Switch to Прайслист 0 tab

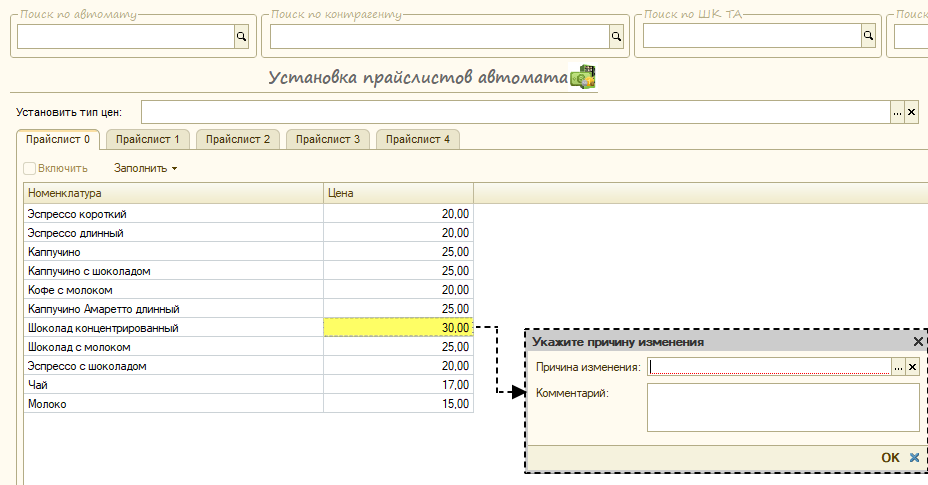pyautogui.click(x=58, y=139)
